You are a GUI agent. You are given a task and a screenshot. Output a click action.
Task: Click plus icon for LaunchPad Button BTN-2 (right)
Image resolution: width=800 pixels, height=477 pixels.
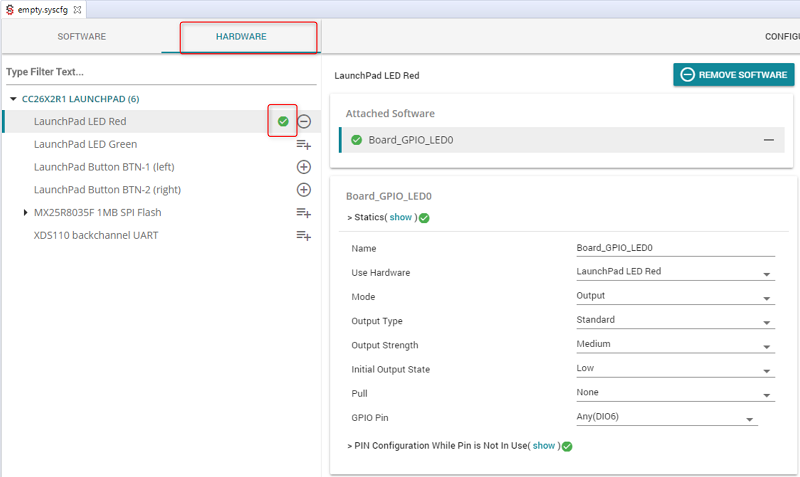point(304,190)
